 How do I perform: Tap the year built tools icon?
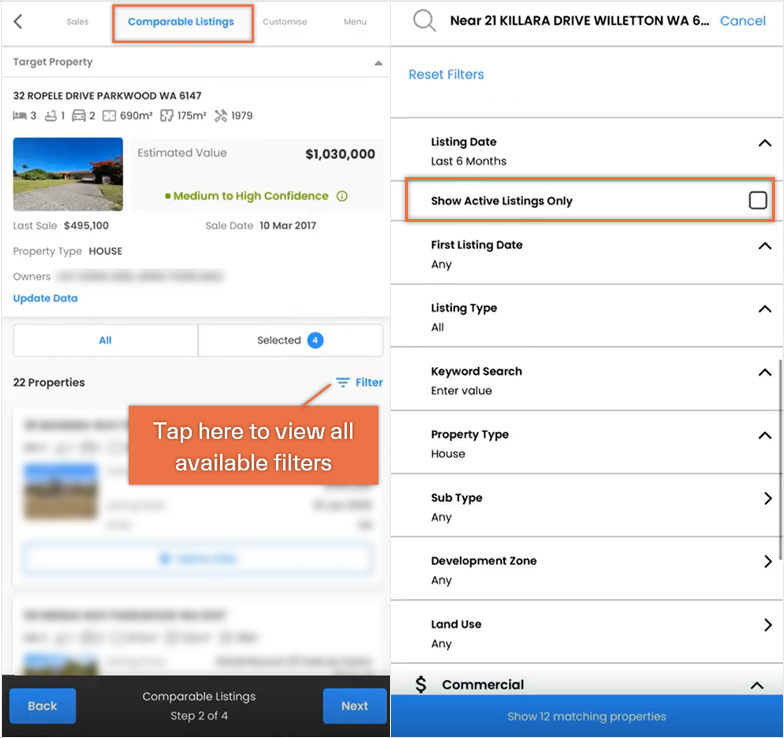coord(220,116)
